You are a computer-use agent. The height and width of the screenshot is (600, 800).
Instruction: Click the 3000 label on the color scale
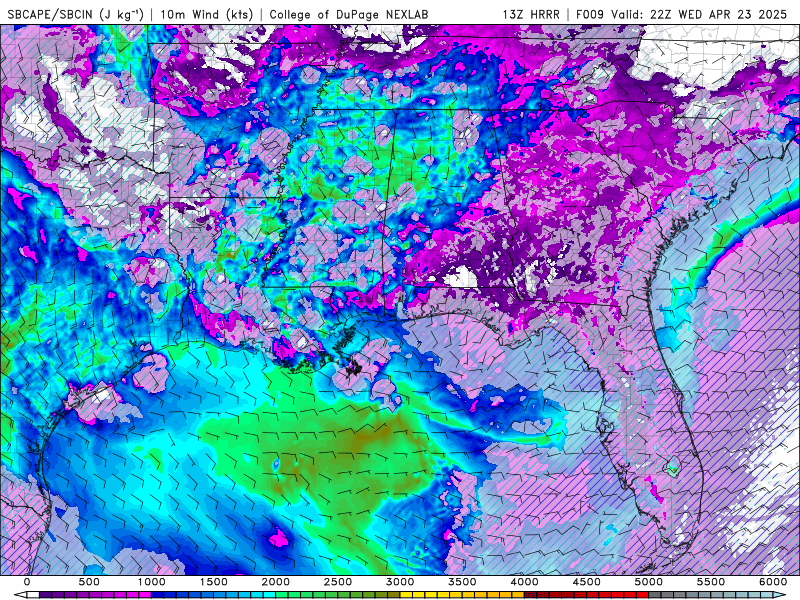[400, 582]
